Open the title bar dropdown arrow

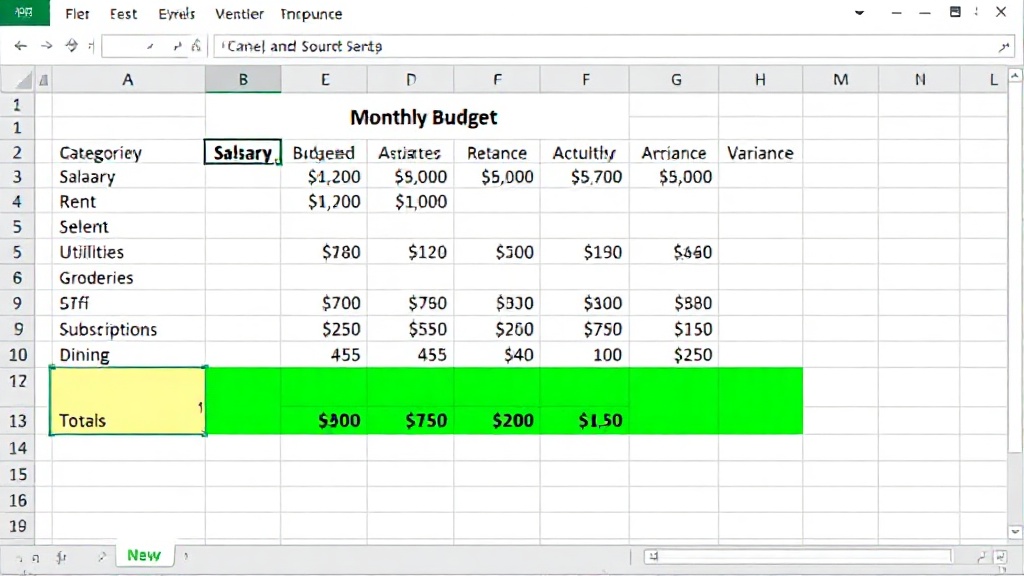tap(859, 13)
